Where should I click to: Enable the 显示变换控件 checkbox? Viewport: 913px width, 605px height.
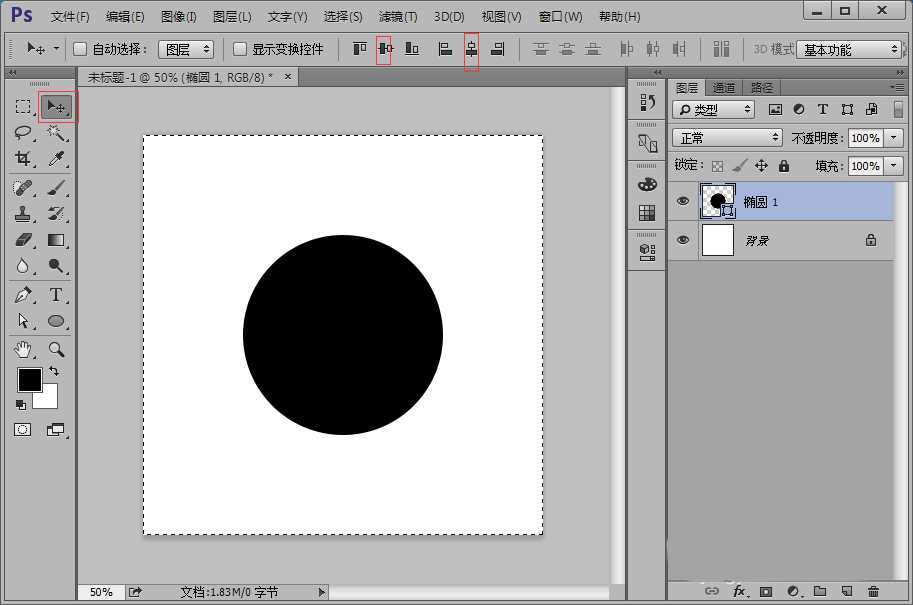(x=240, y=49)
